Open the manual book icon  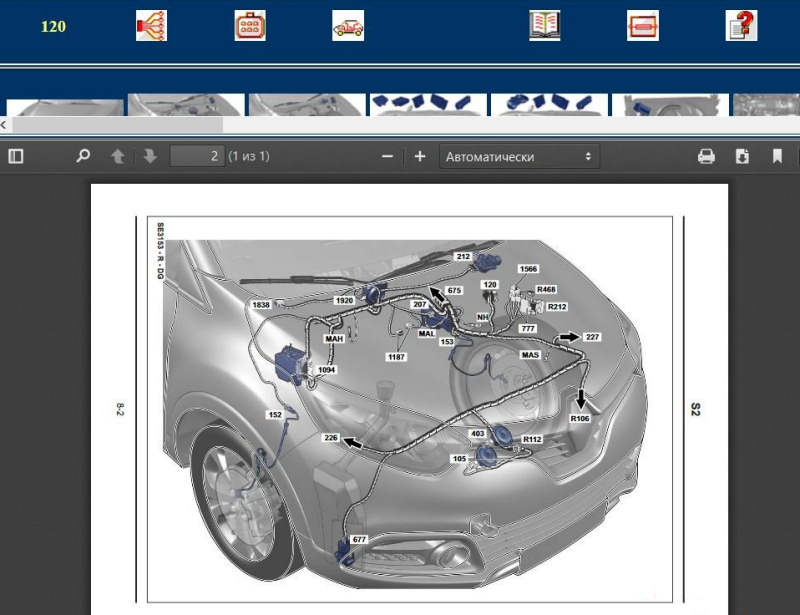point(544,26)
